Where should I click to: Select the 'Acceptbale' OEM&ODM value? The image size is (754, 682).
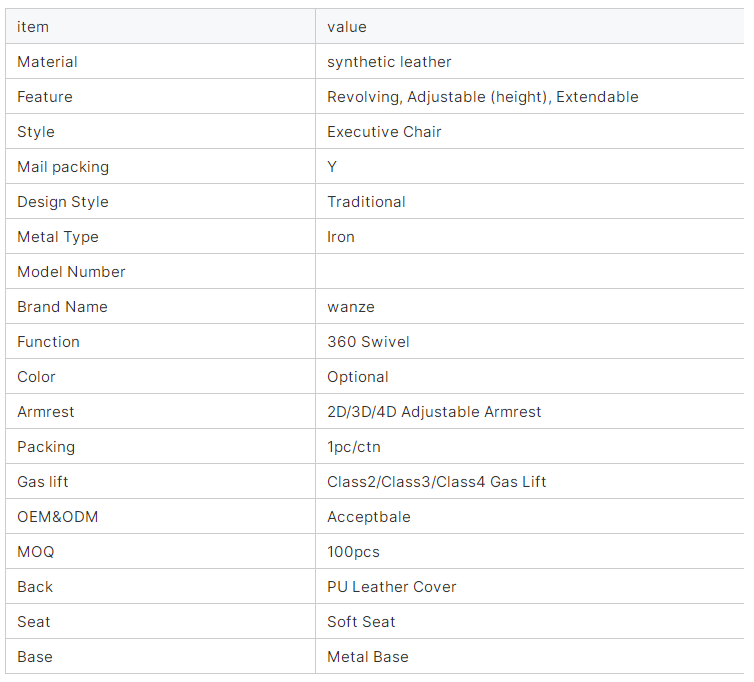click(x=368, y=517)
